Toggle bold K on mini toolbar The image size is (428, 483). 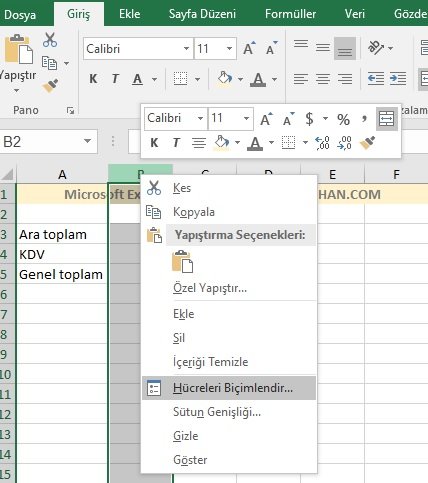154,143
